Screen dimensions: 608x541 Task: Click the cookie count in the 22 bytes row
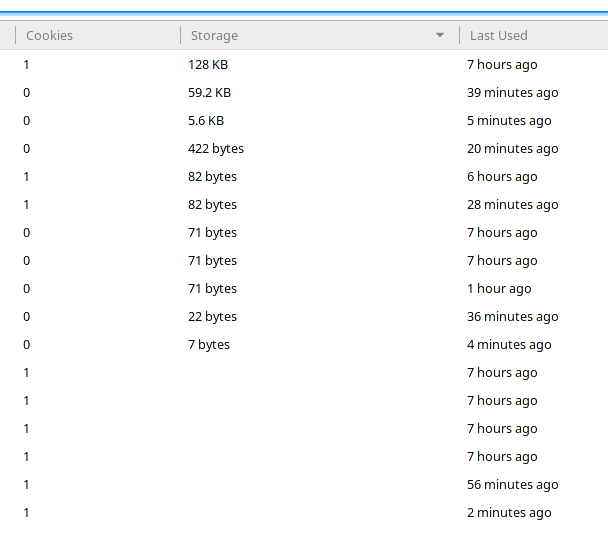coord(26,316)
